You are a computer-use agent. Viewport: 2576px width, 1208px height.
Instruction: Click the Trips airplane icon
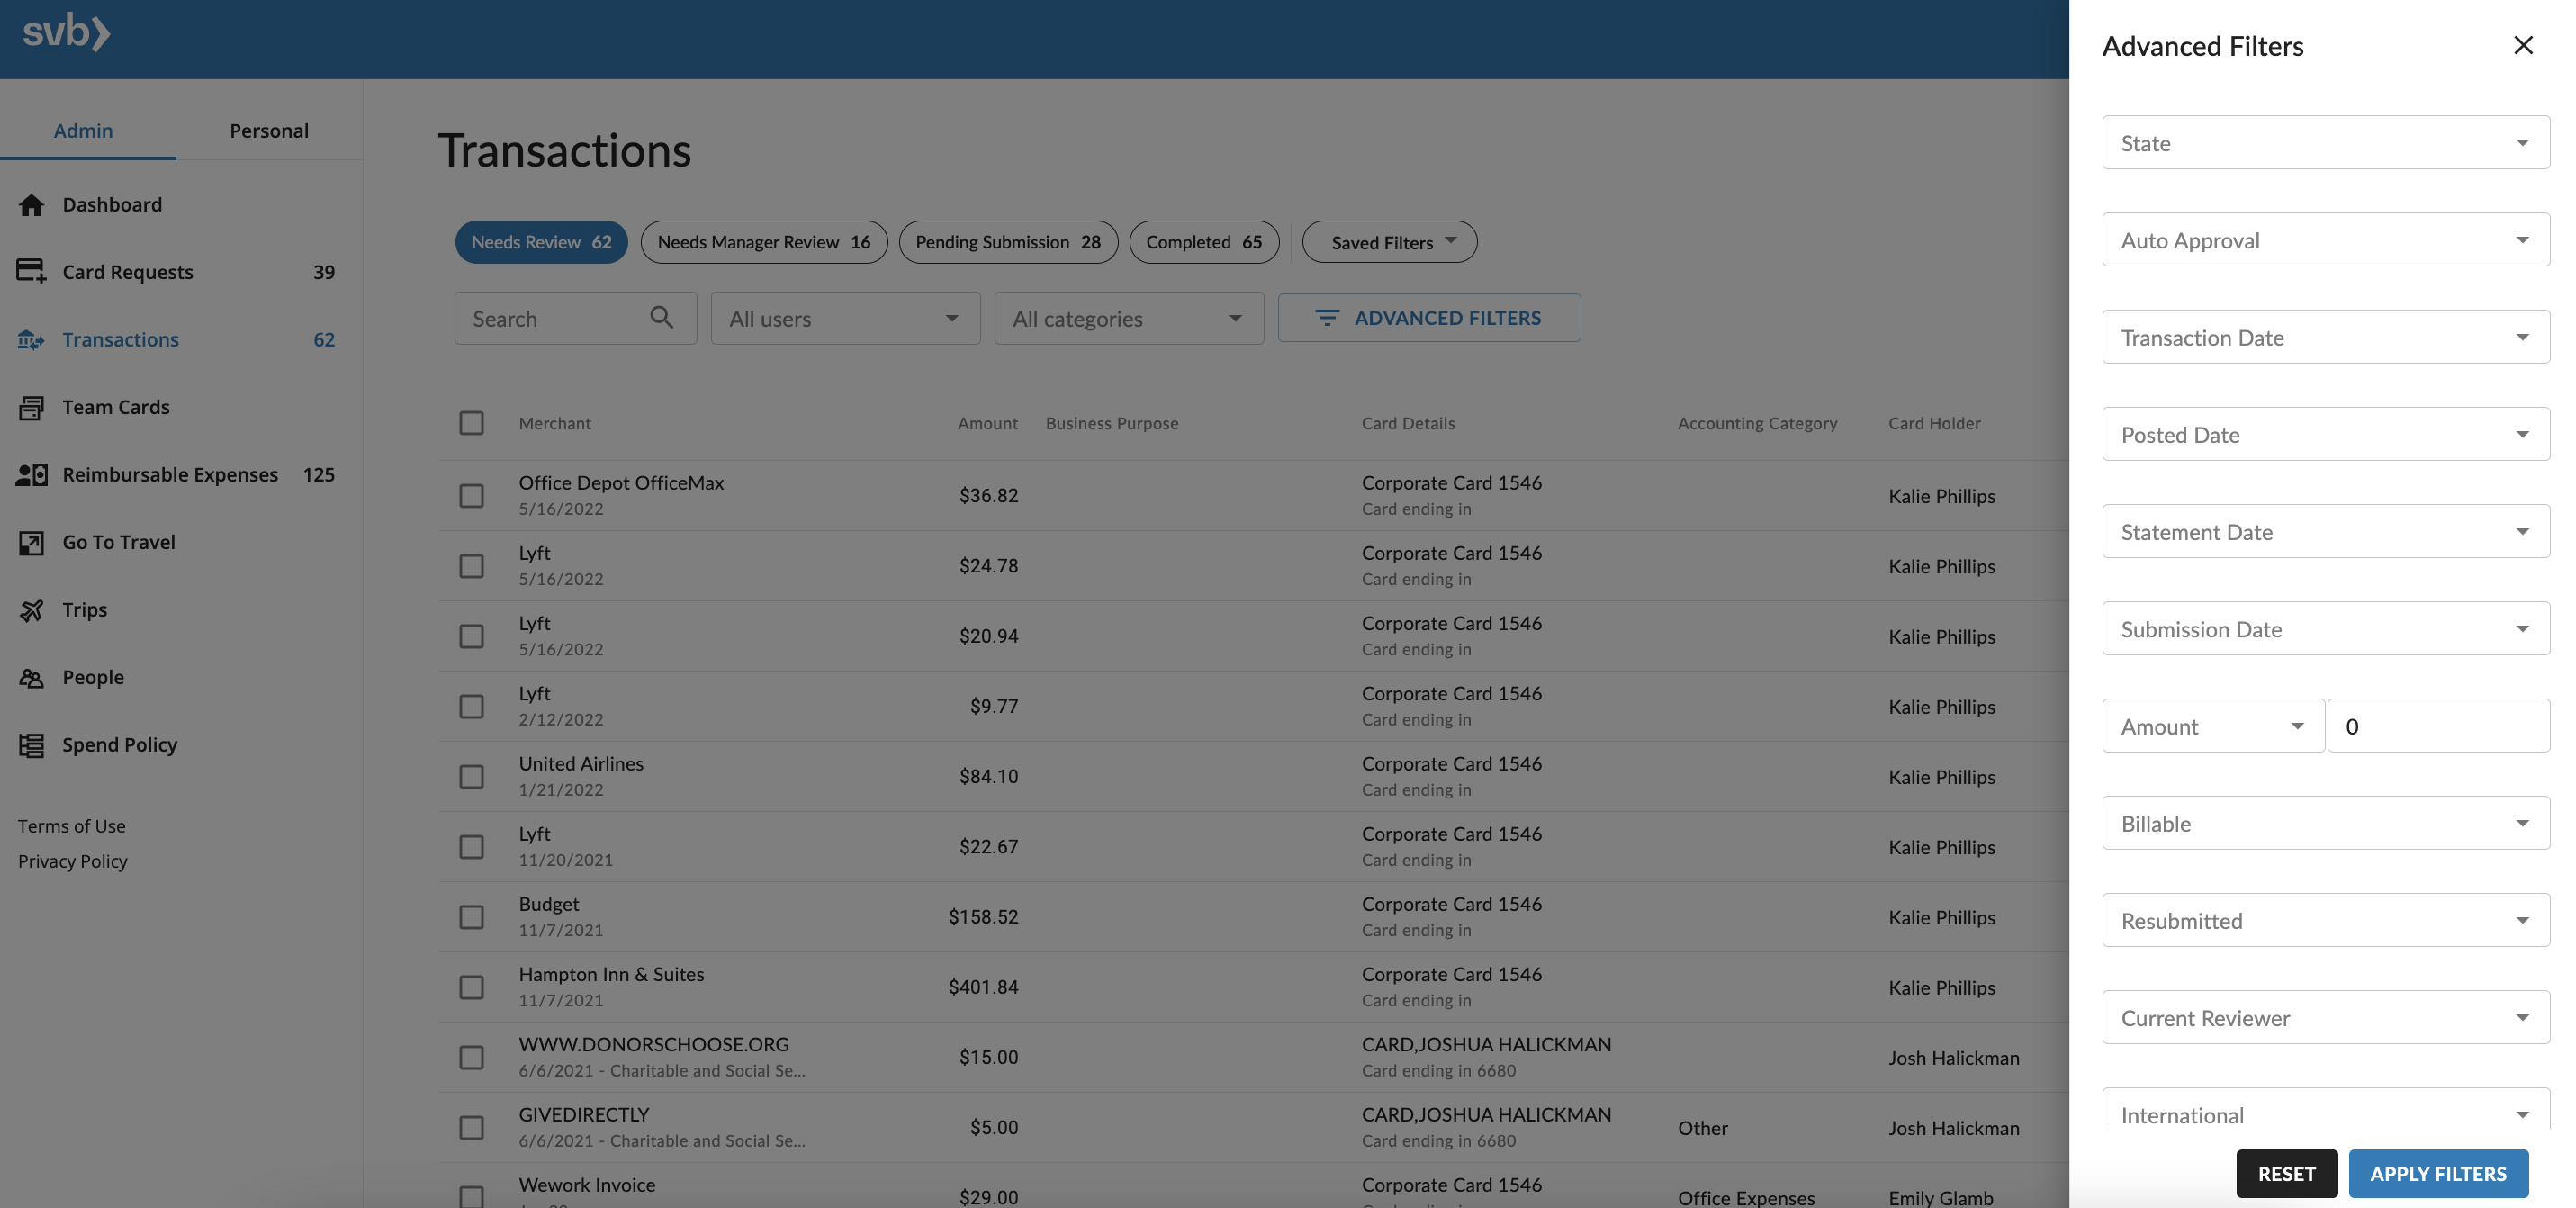[x=31, y=610]
